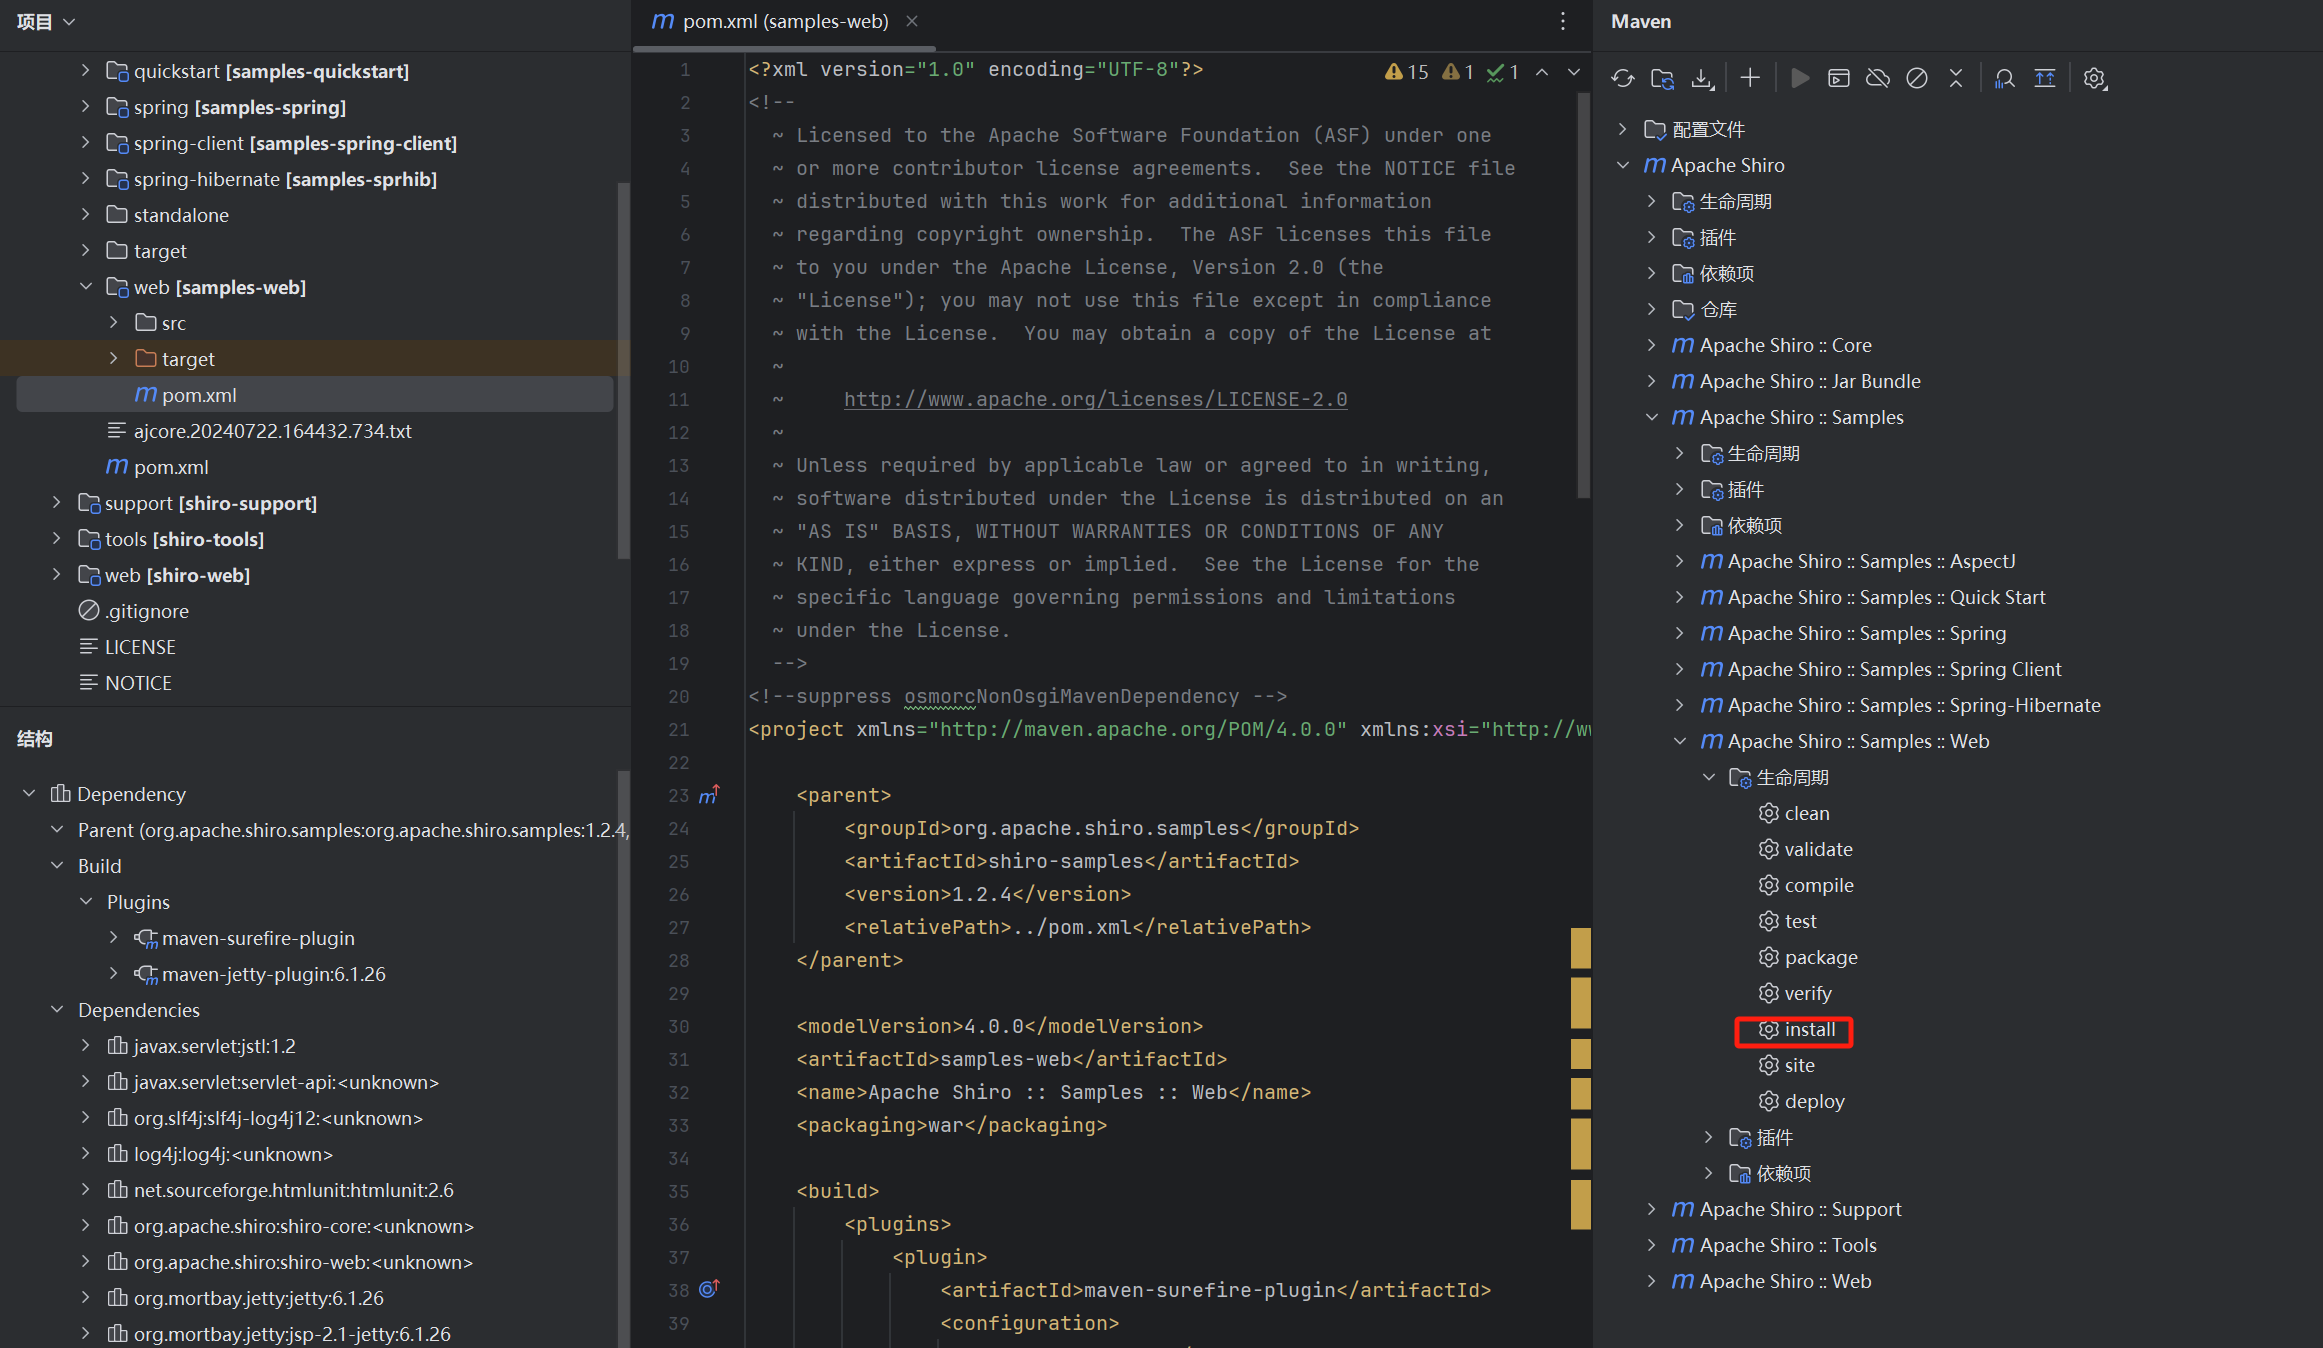Expand maven-jetty-plugin:6.1.26 node
The height and width of the screenshot is (1348, 2323).
(x=114, y=974)
